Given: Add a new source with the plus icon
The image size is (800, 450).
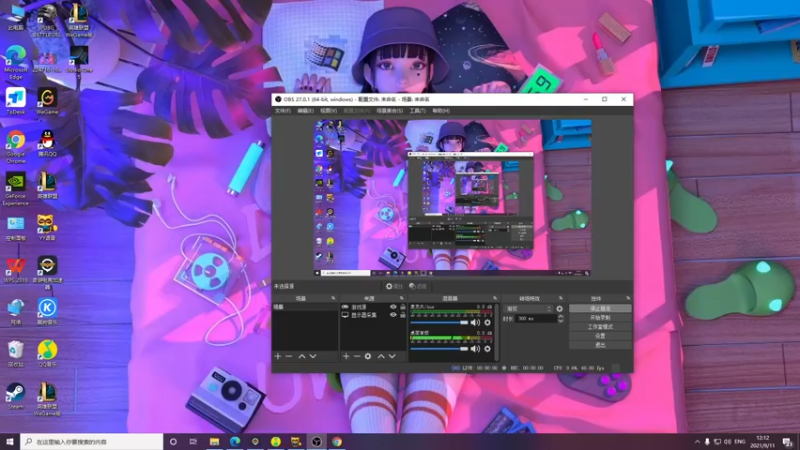Looking at the screenshot, I should tap(346, 356).
